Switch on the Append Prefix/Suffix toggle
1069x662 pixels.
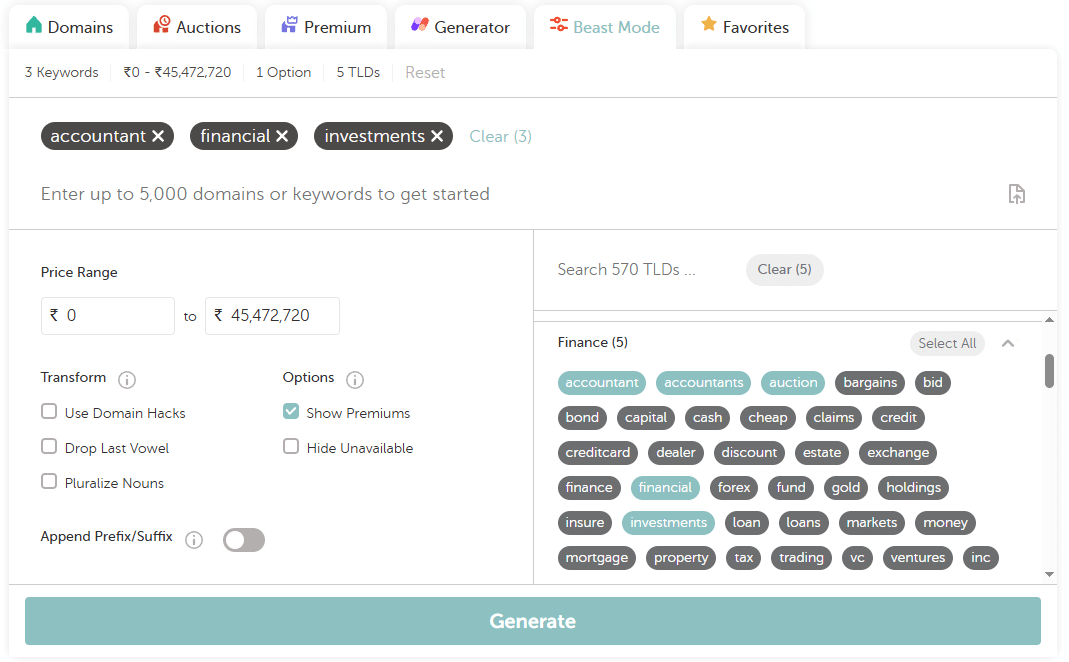point(243,539)
